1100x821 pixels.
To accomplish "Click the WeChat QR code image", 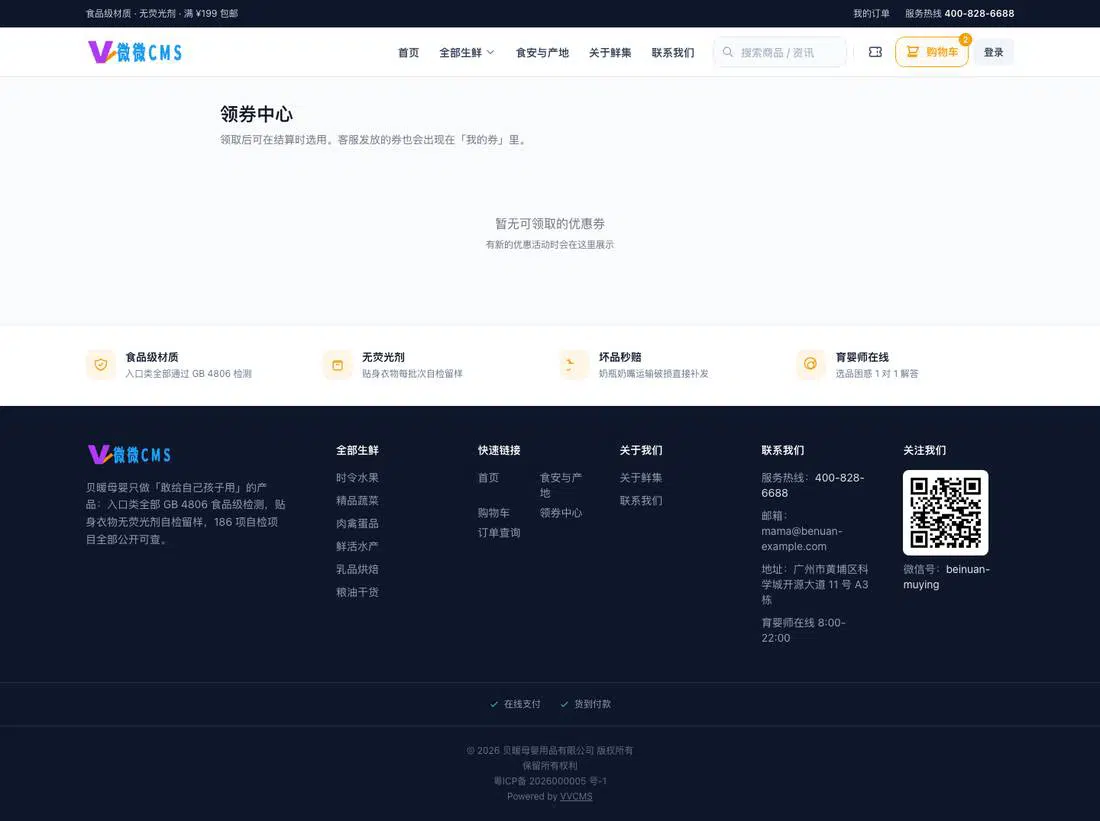I will (x=945, y=513).
